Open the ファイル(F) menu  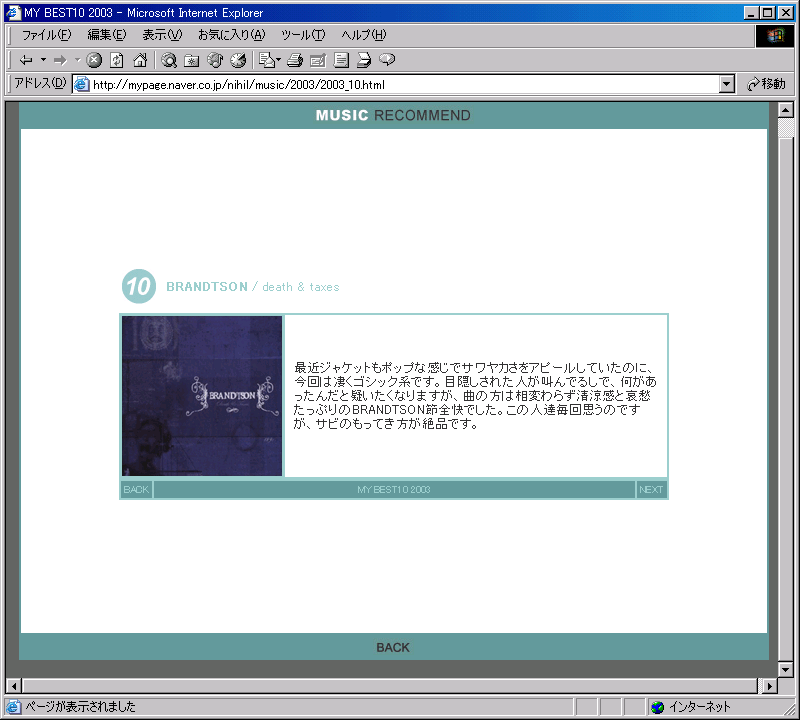(x=46, y=35)
